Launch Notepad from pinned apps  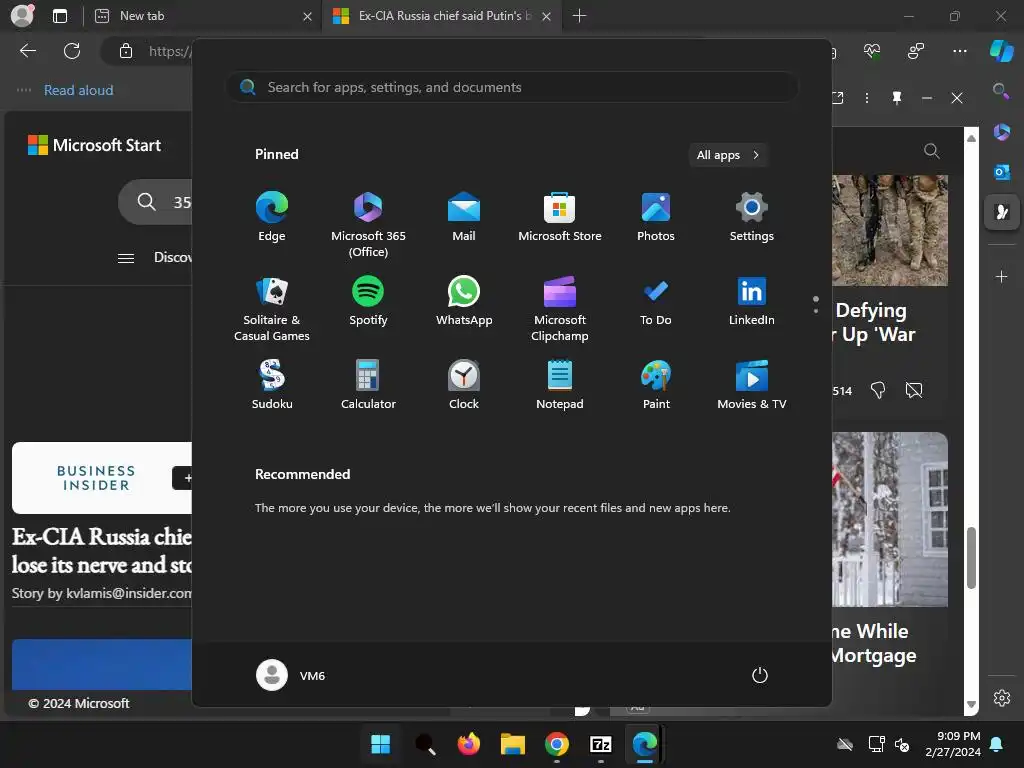tap(560, 385)
